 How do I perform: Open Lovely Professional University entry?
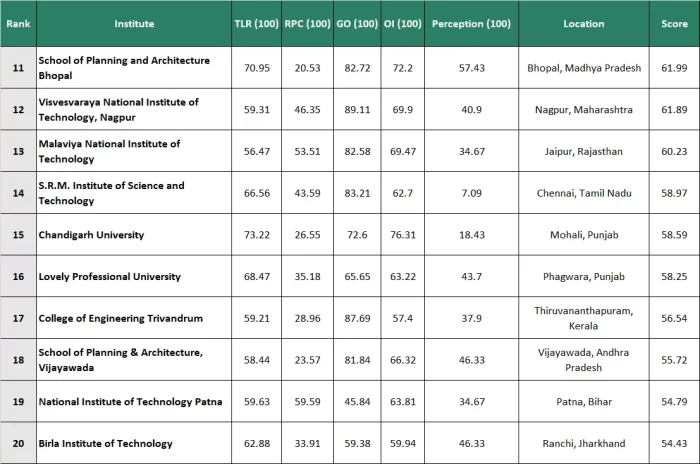(109, 276)
